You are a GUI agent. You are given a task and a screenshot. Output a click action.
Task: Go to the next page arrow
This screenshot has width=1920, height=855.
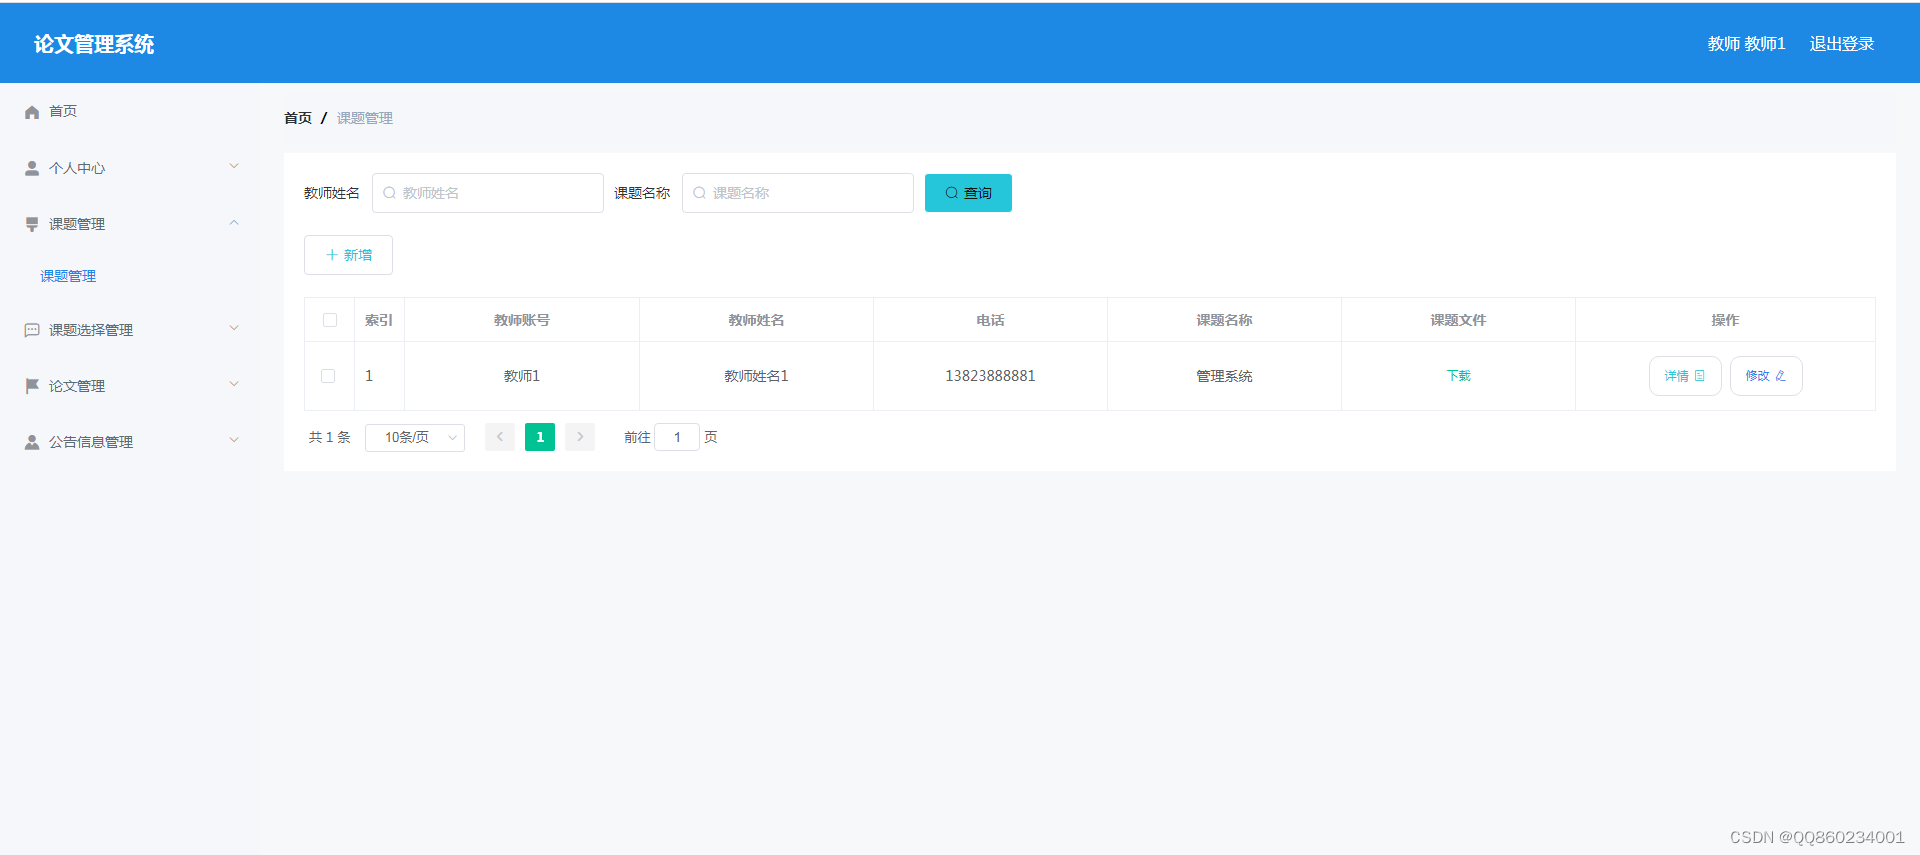(580, 437)
